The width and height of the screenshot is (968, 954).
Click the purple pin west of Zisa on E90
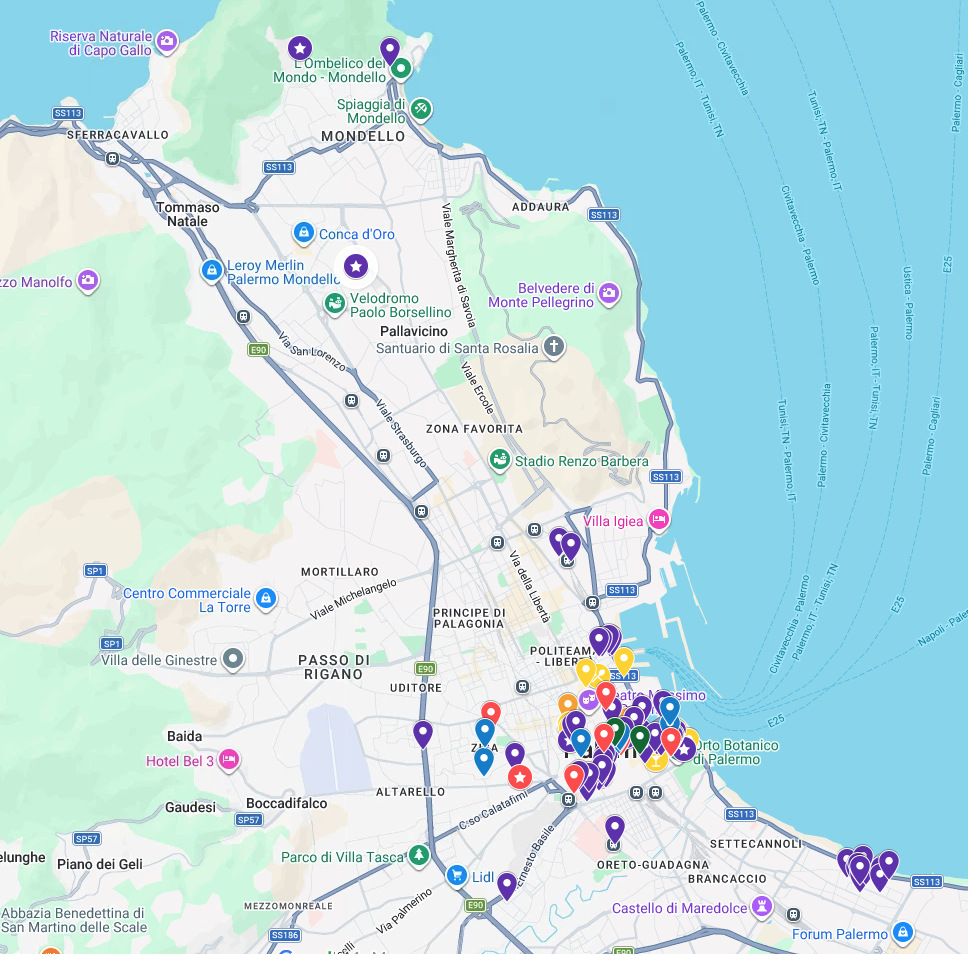coord(423,734)
